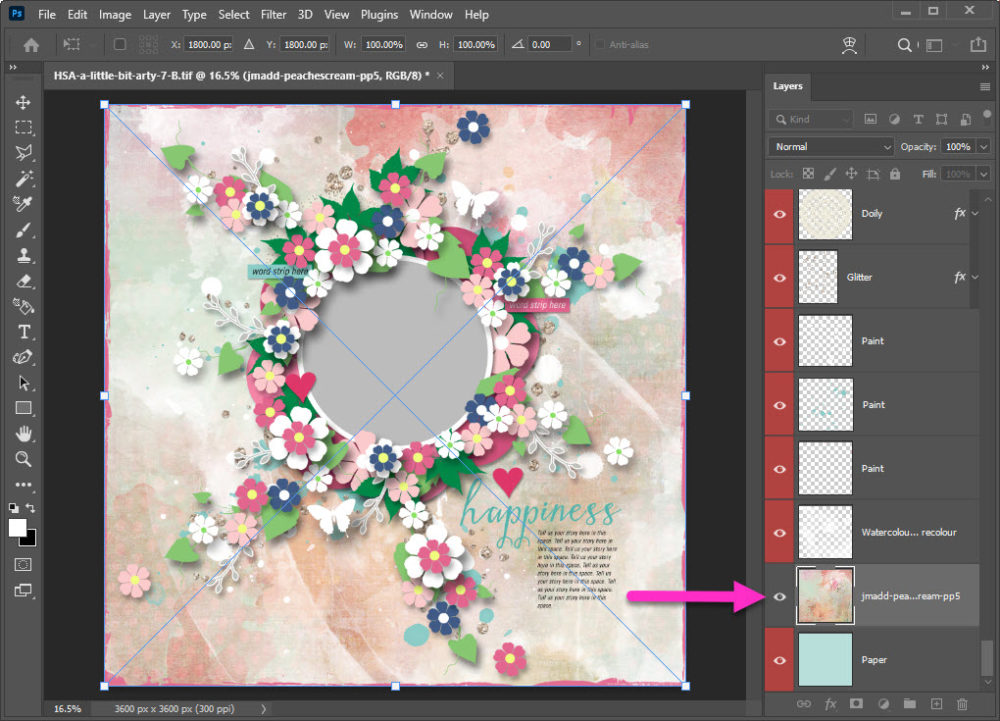Toggle the reference point checkbox
The width and height of the screenshot is (1000, 721).
(x=119, y=45)
